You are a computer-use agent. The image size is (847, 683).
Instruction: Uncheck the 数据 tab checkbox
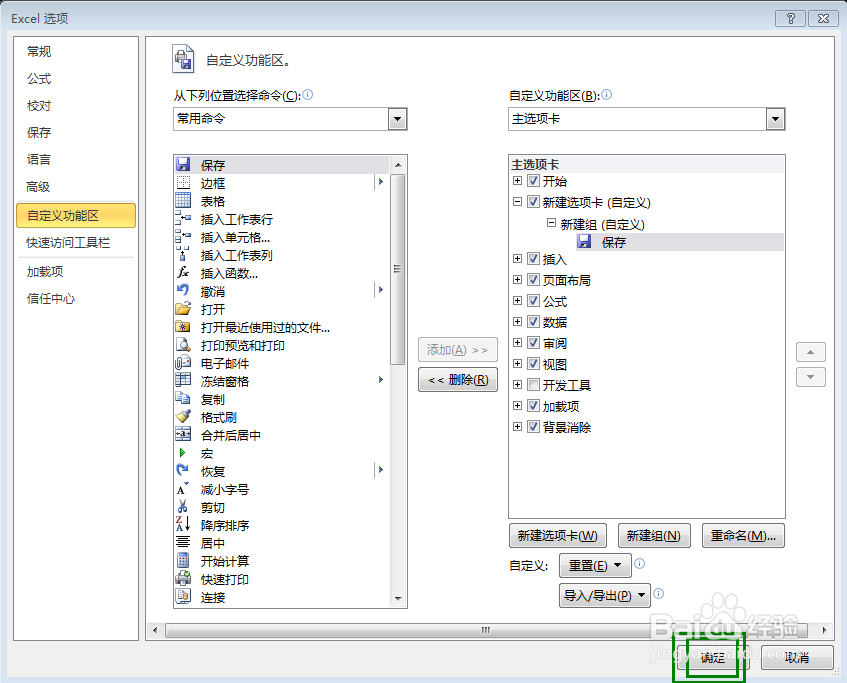[533, 322]
